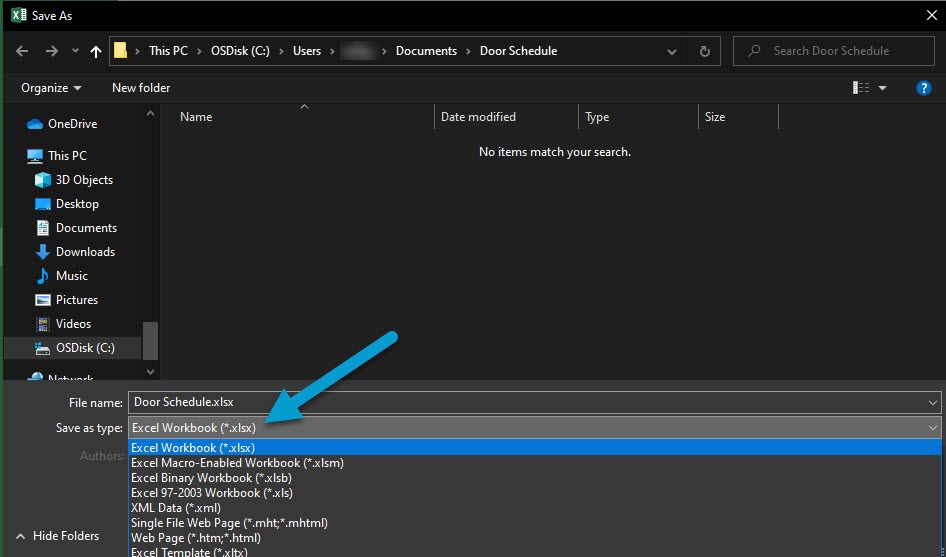946x557 pixels.
Task: Open Documents in navigation pane
Action: point(75,228)
